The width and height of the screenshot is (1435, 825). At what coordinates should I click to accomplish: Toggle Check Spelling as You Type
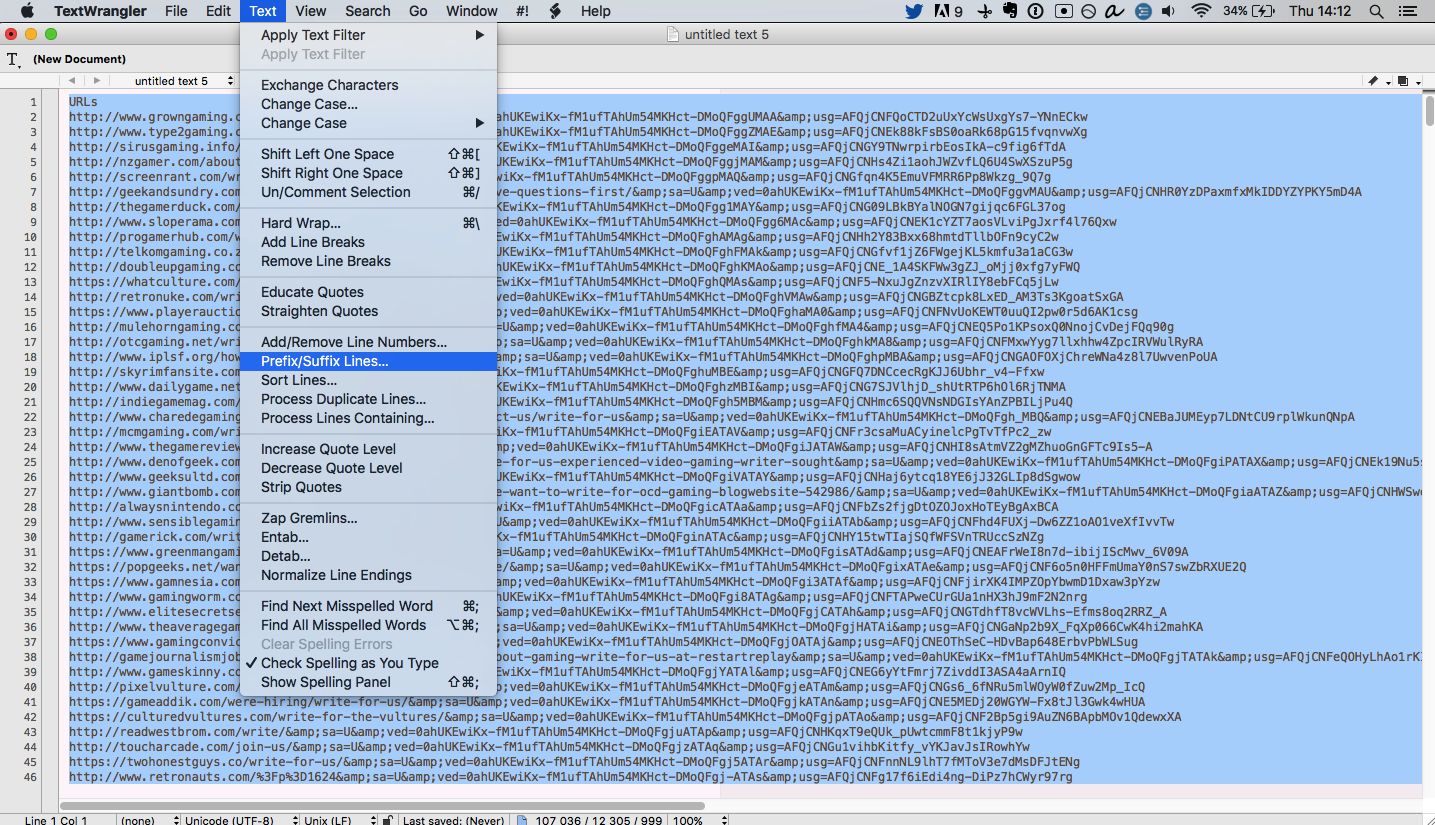pyautogui.click(x=368, y=663)
